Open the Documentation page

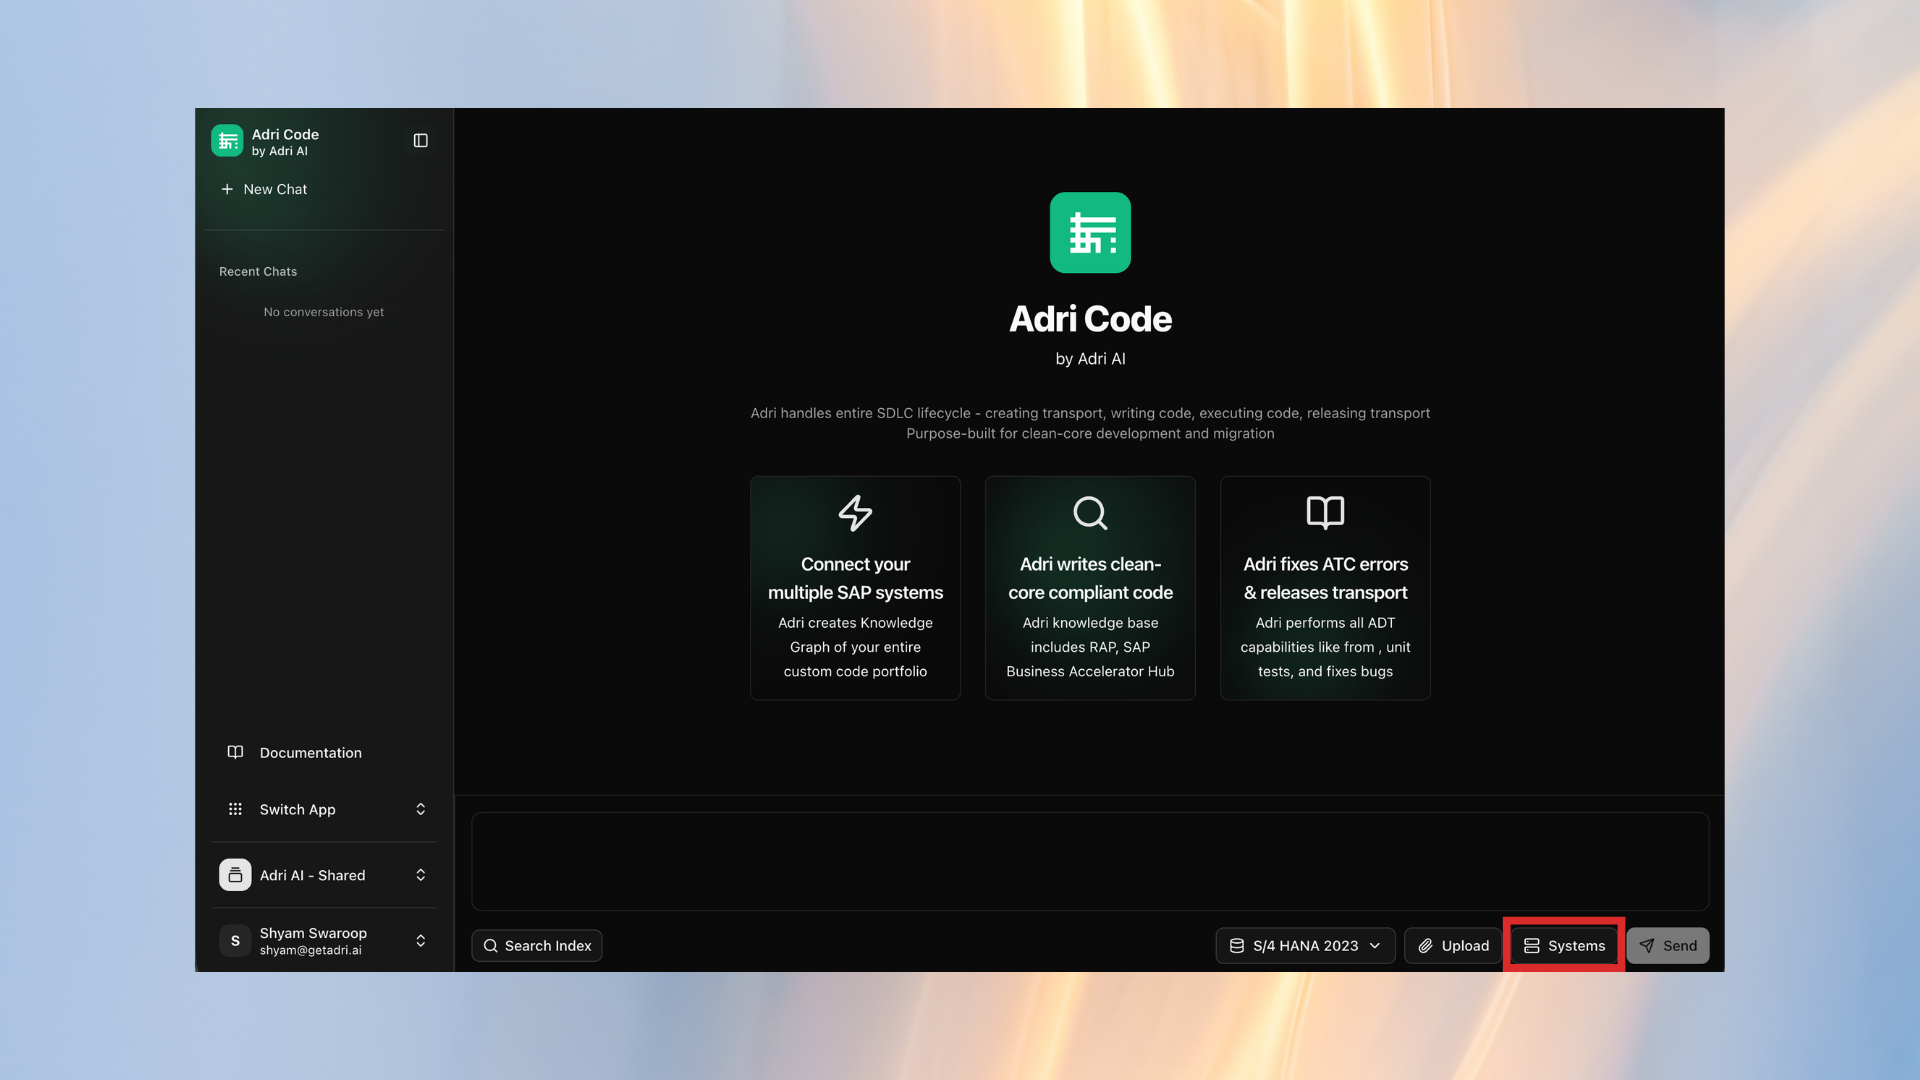(310, 752)
